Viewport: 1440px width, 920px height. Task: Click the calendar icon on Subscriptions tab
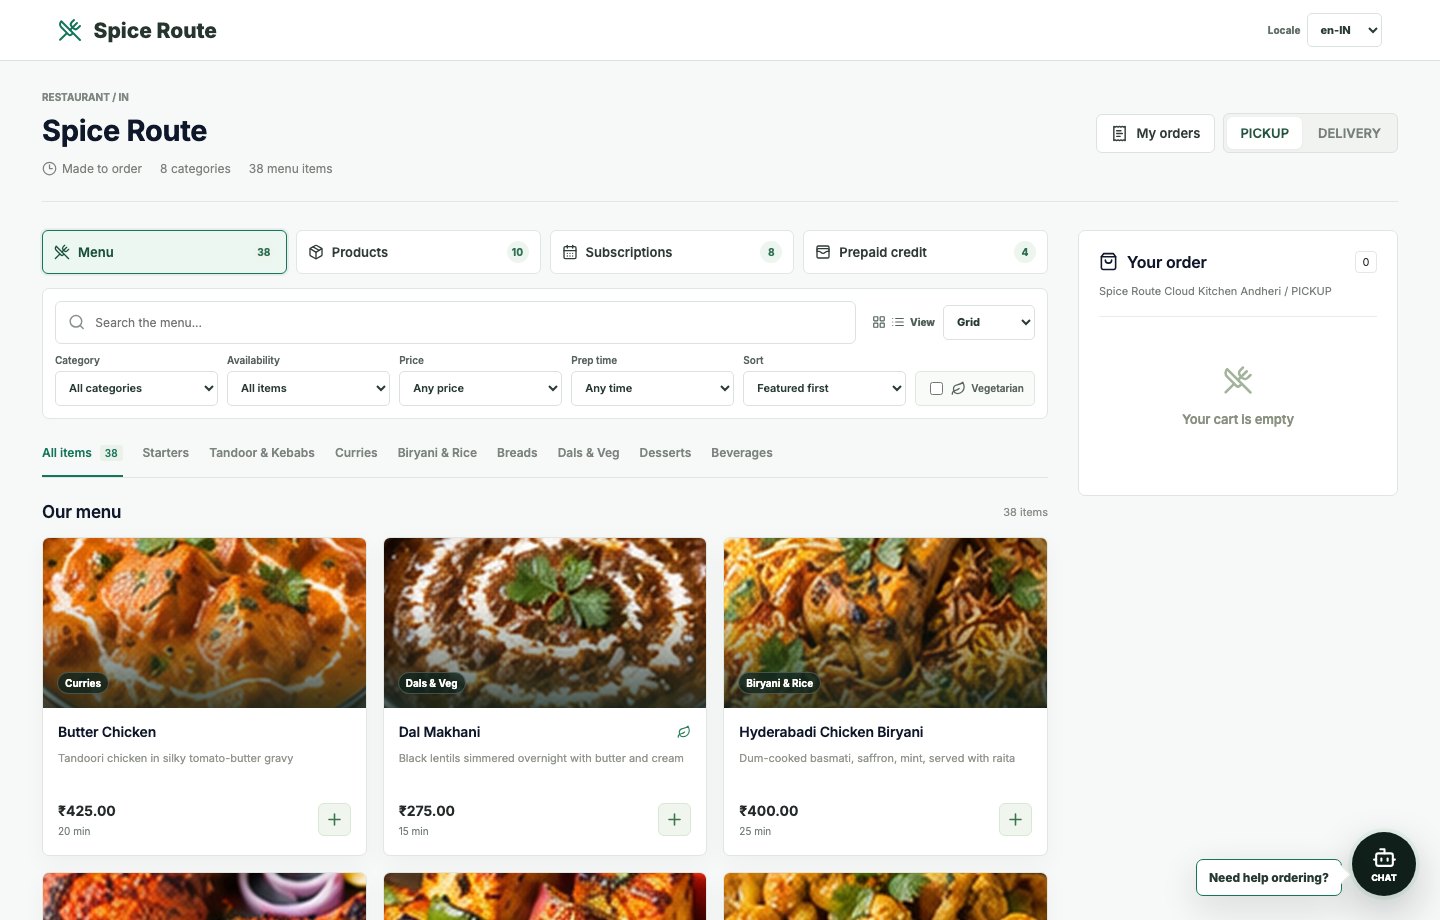click(x=570, y=252)
